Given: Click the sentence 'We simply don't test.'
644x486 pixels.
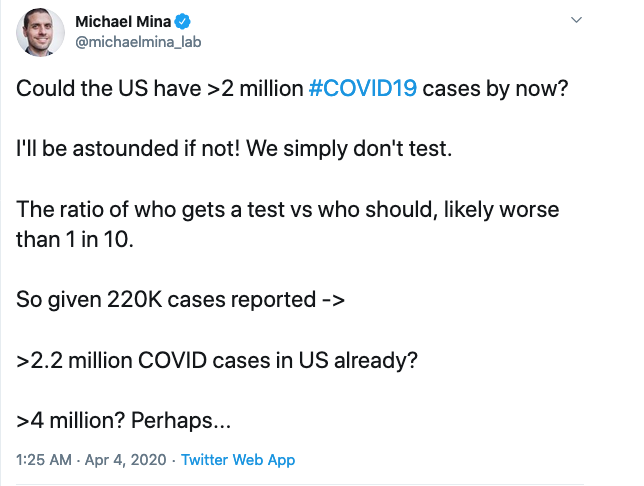Looking at the screenshot, I should click(x=349, y=149).
